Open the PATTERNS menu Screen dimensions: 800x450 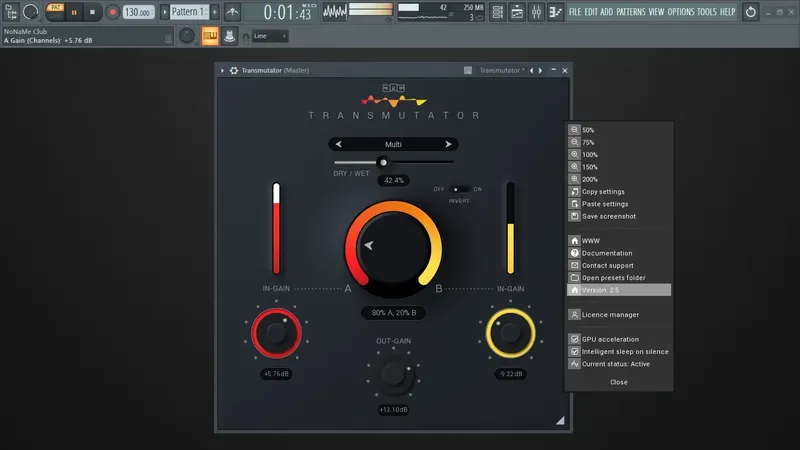pyautogui.click(x=631, y=12)
